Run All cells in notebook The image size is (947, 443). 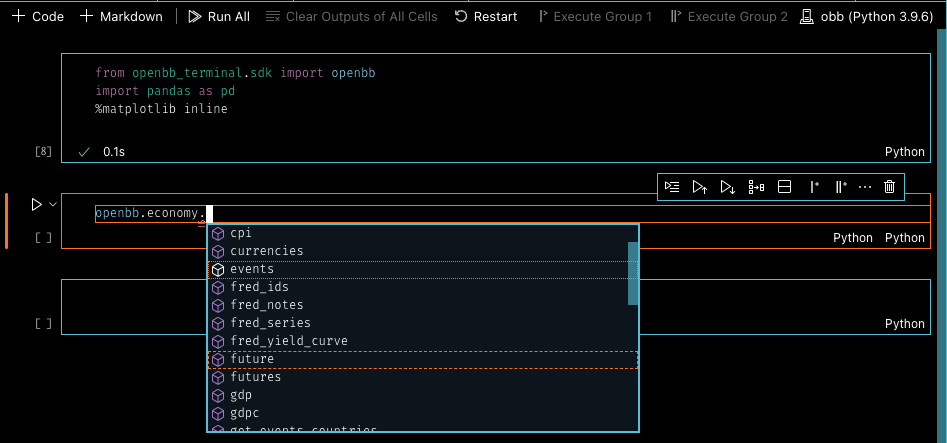(219, 16)
